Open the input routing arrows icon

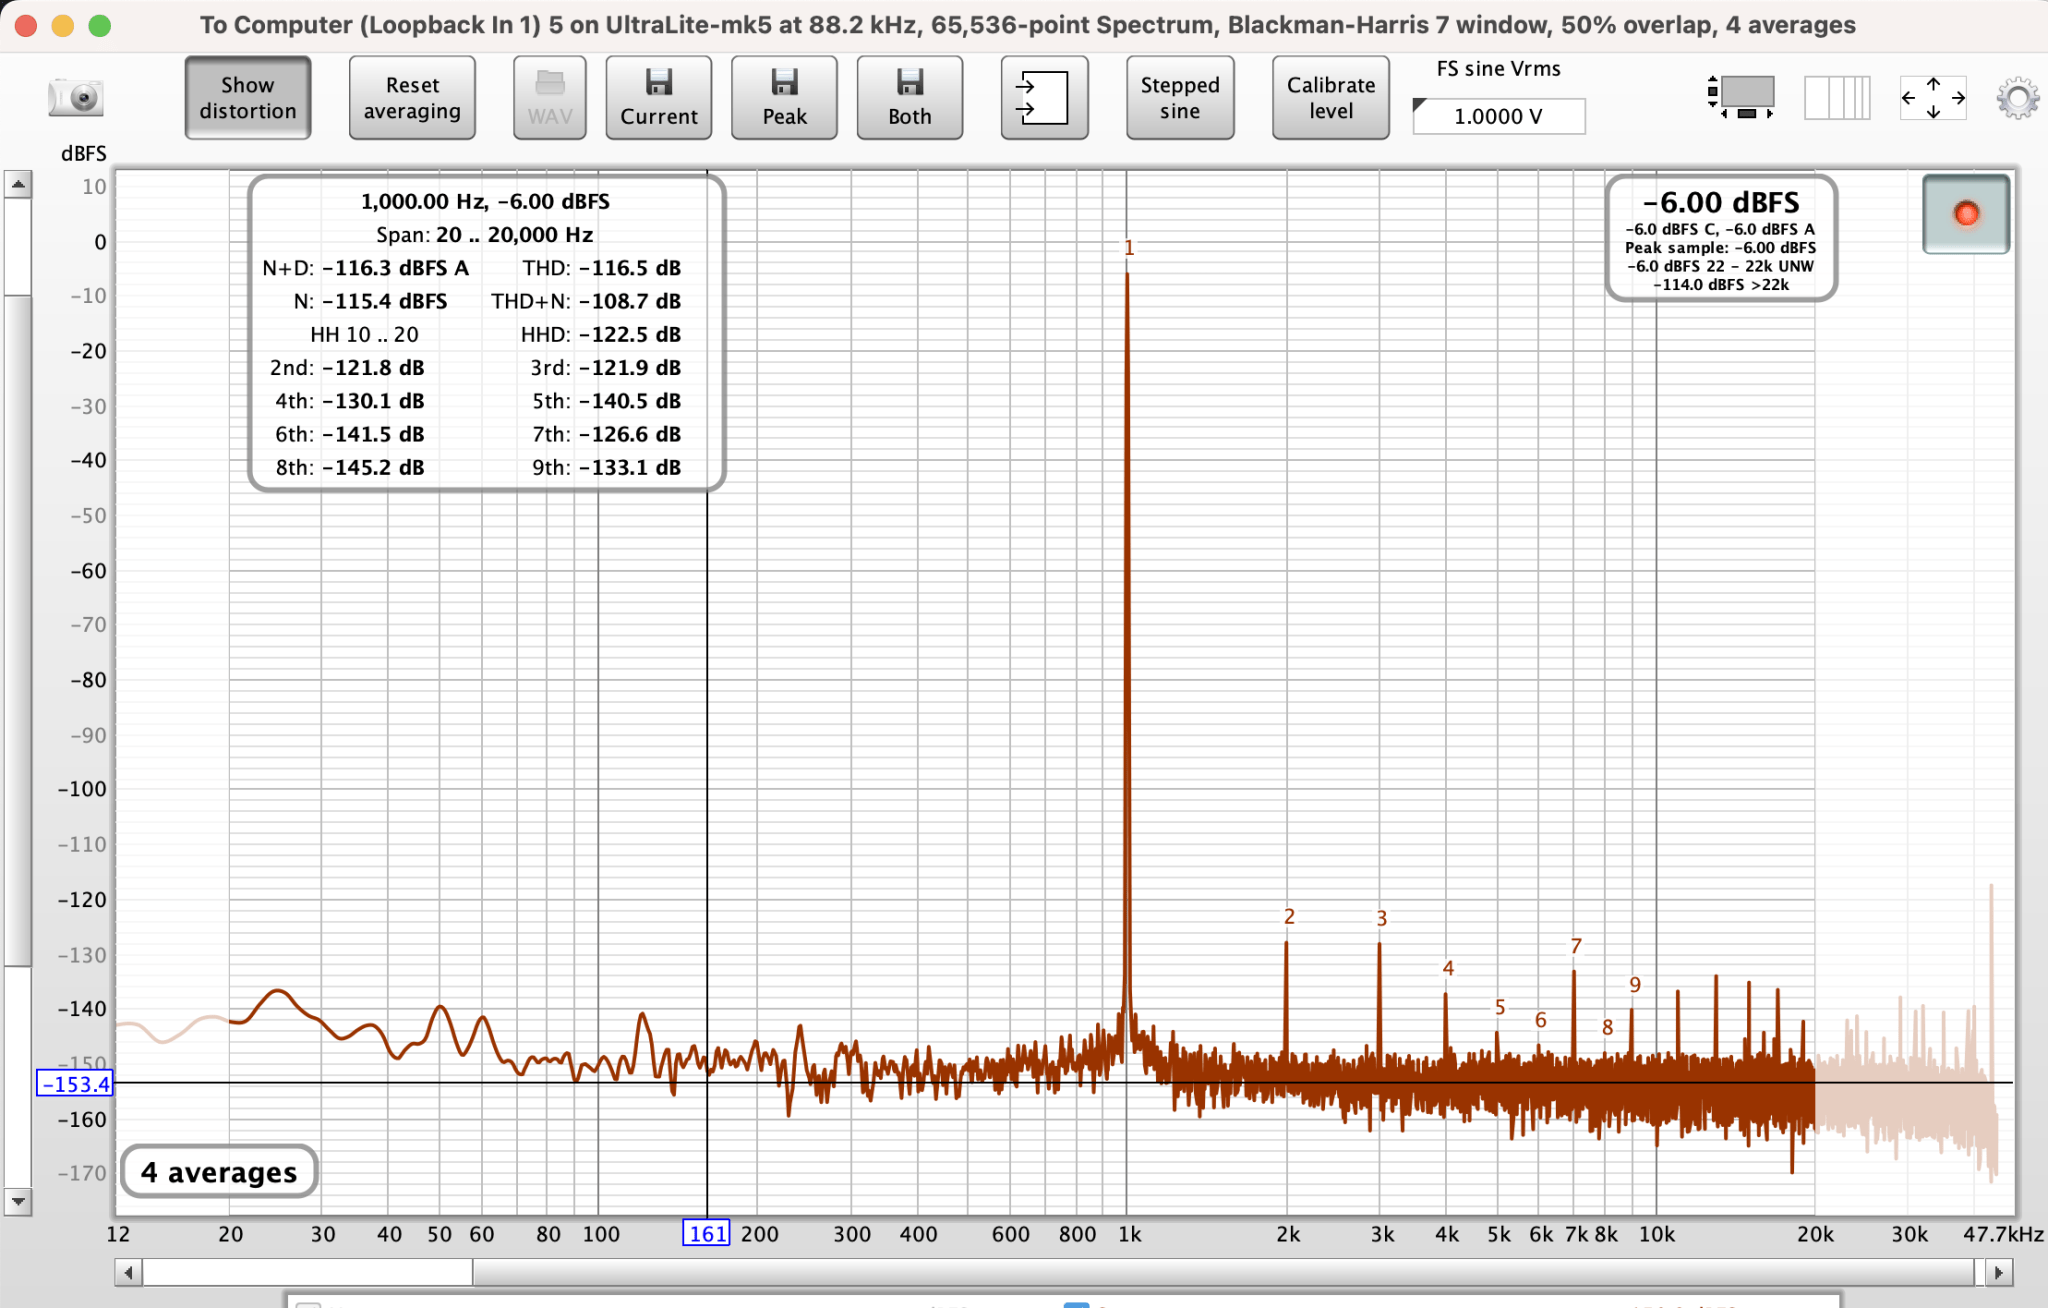coord(1044,98)
